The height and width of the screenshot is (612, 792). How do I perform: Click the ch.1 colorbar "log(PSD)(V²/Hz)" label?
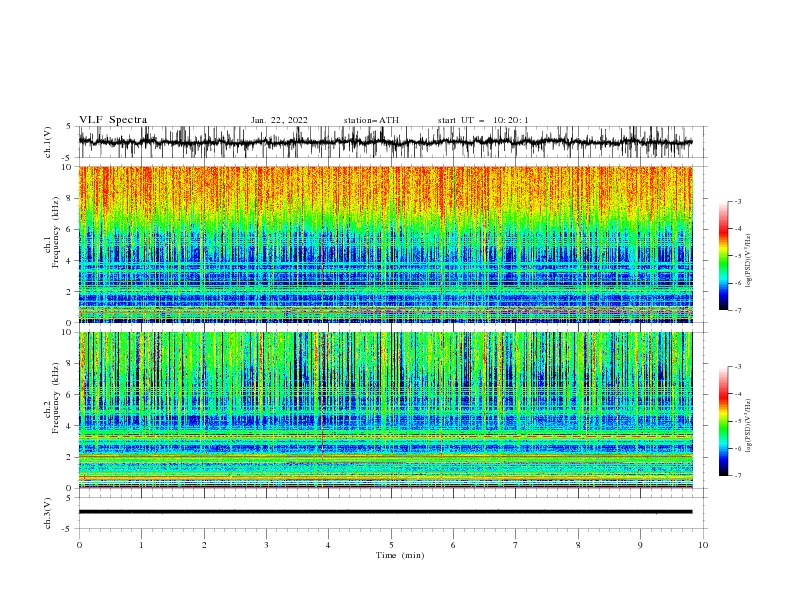pos(749,261)
